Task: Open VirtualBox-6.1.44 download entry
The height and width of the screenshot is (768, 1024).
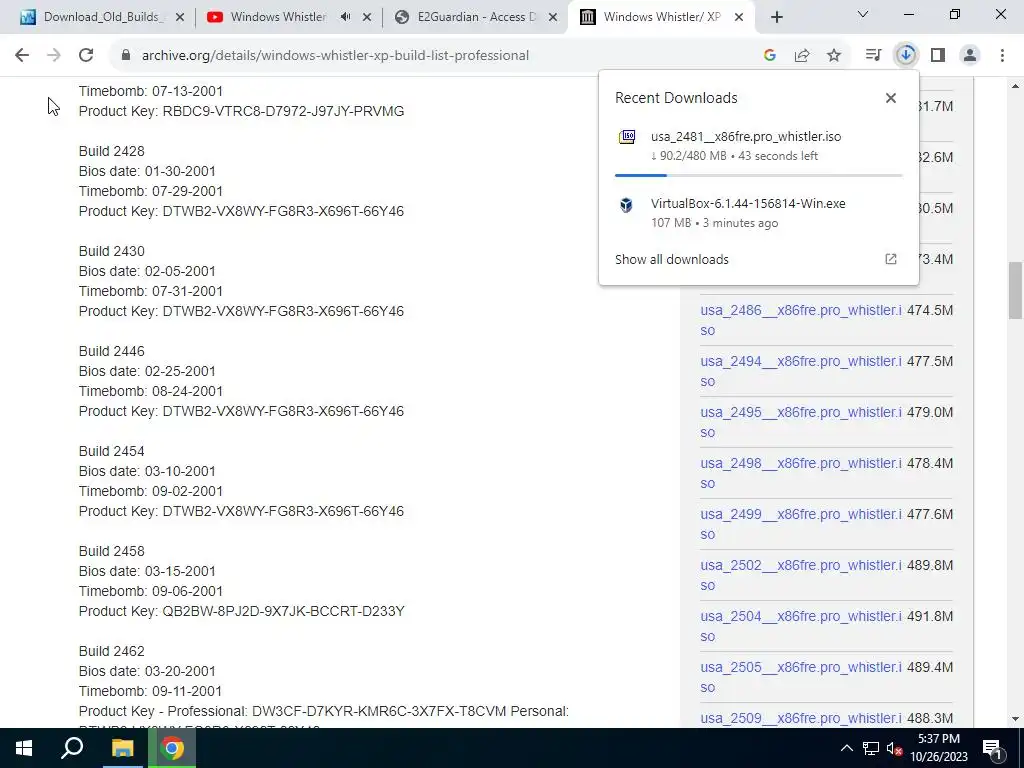Action: pos(759,213)
